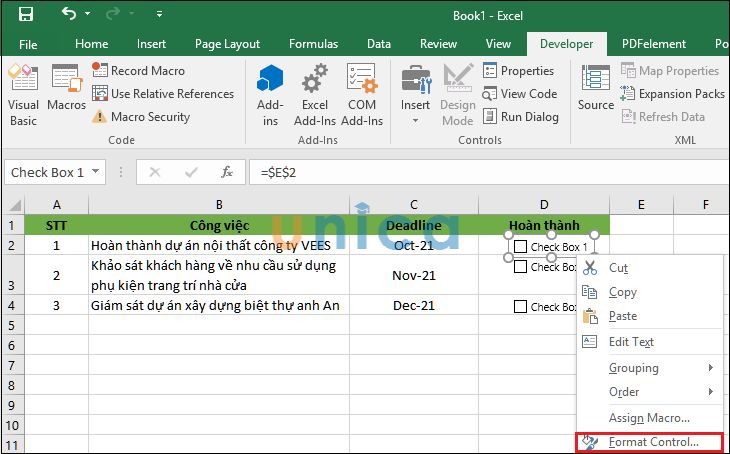
Task: Expand the Order submenu
Action: 650,392
